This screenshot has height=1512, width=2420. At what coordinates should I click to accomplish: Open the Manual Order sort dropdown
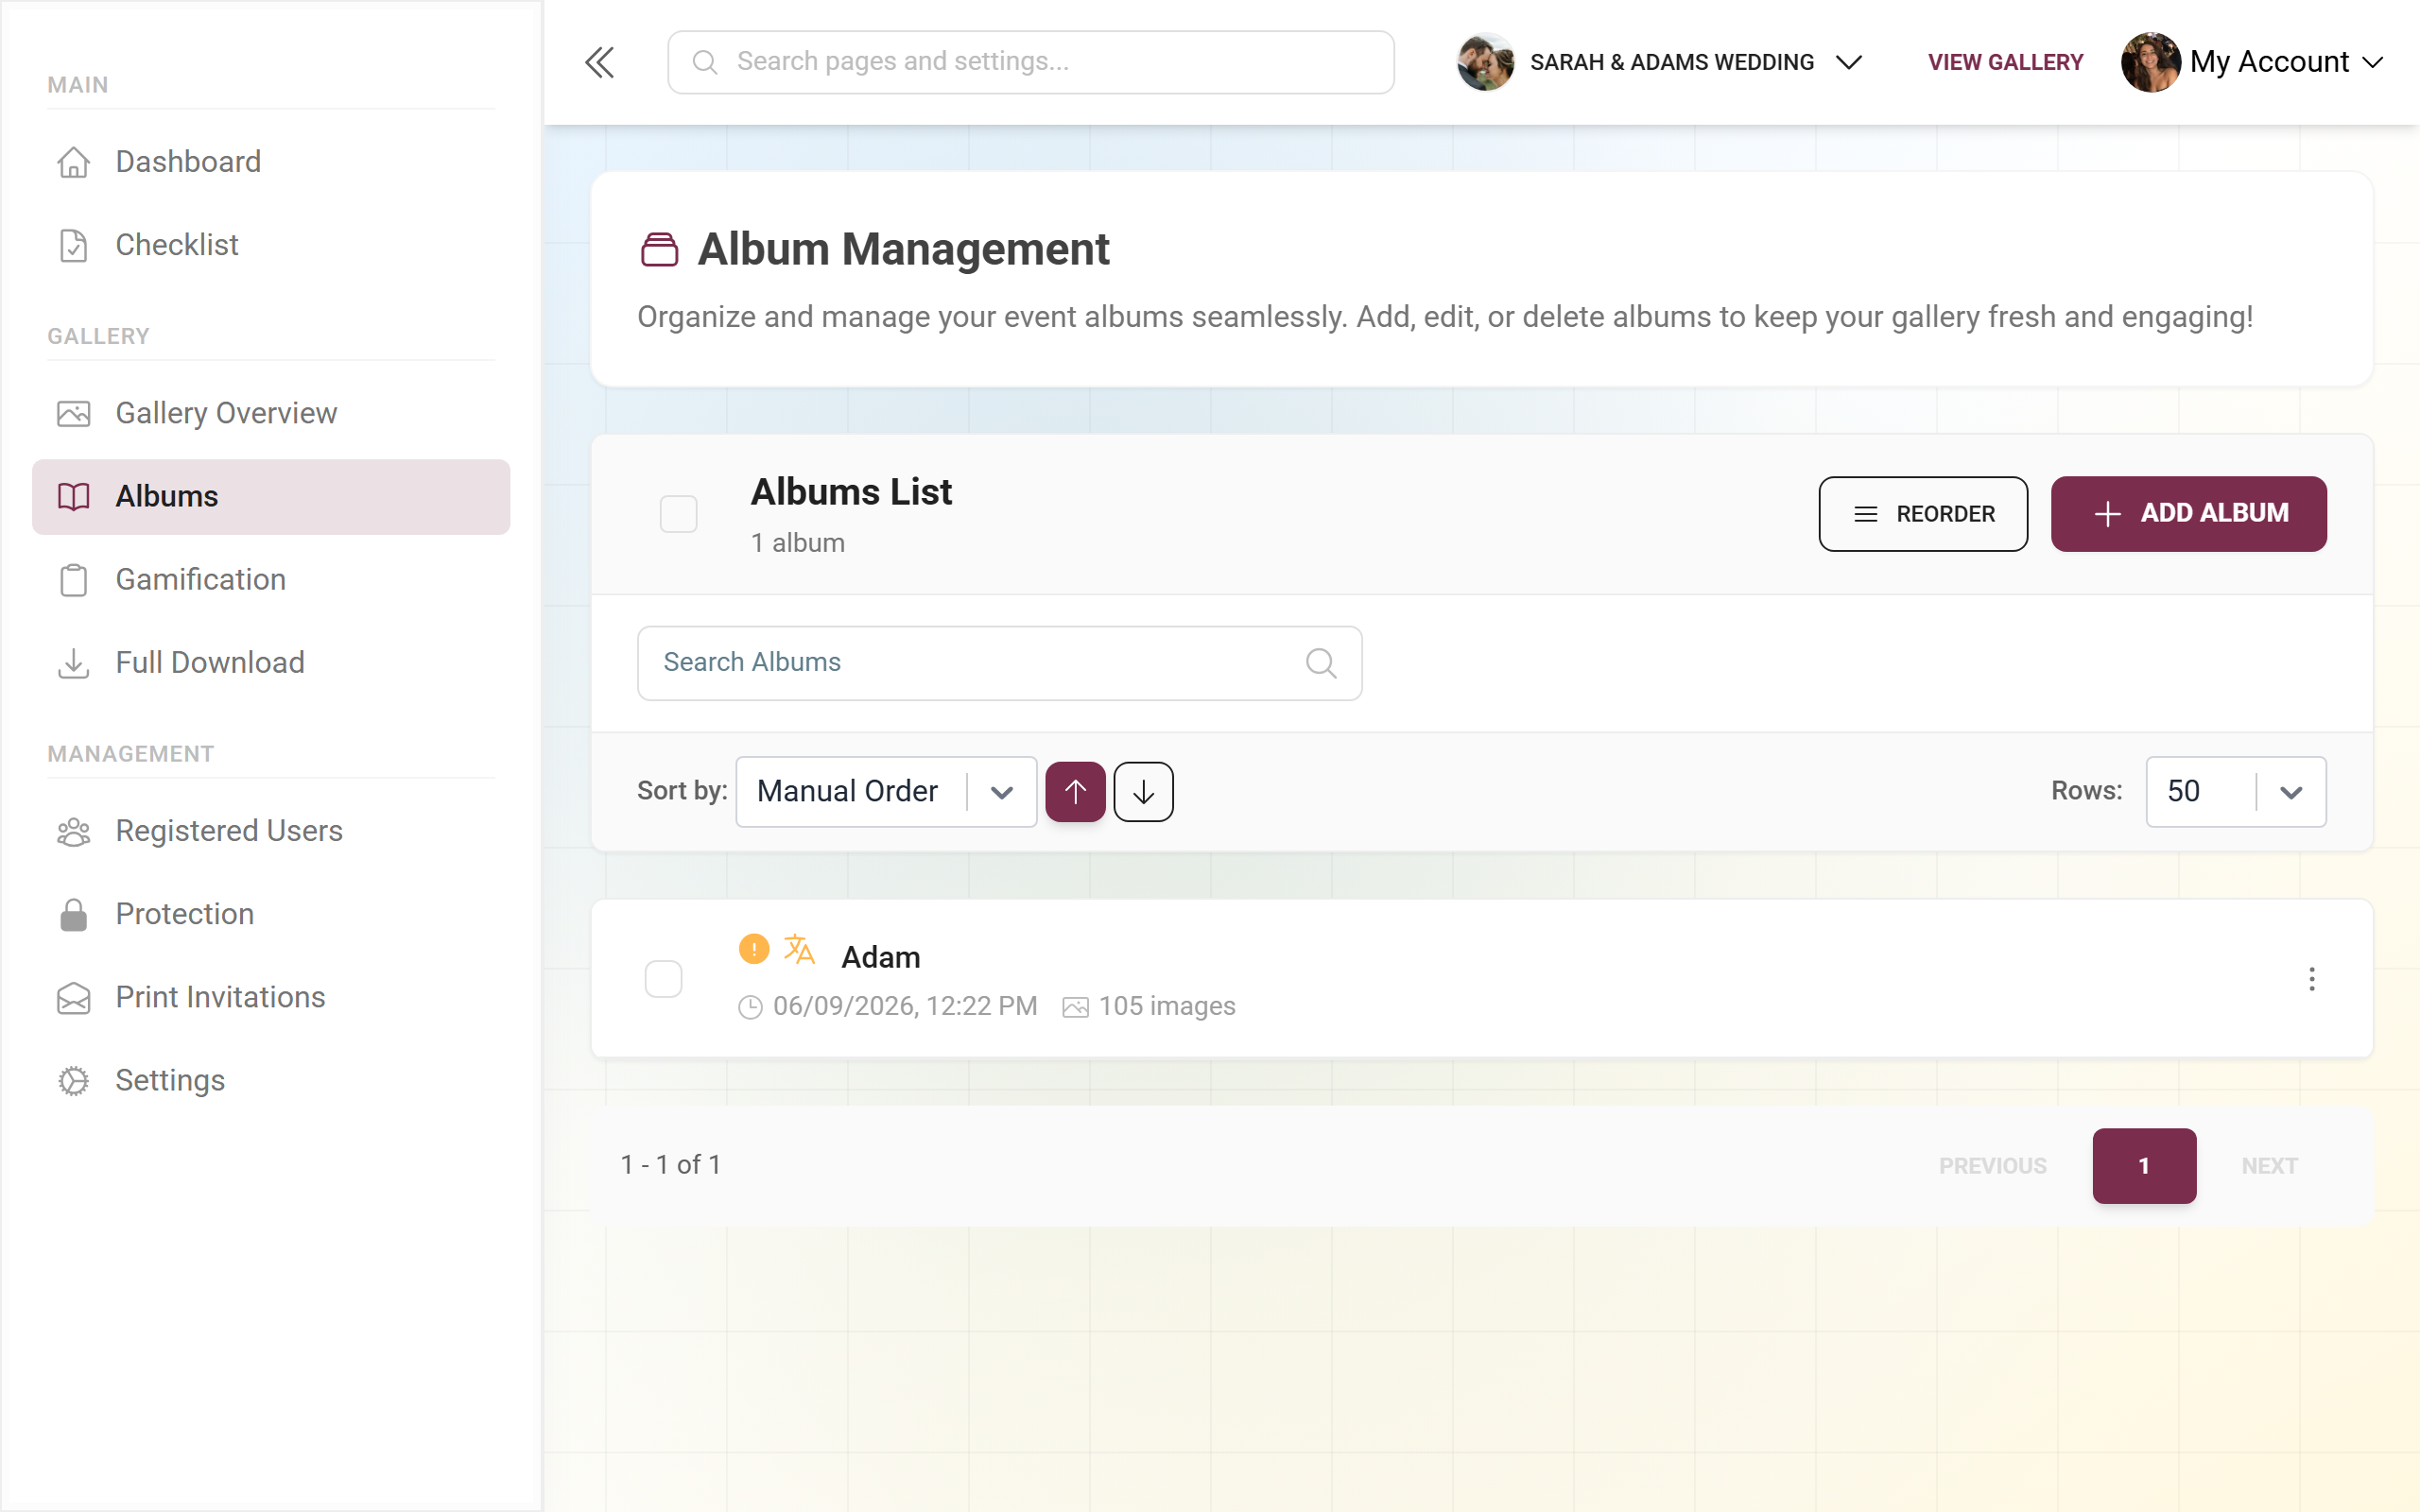[886, 792]
